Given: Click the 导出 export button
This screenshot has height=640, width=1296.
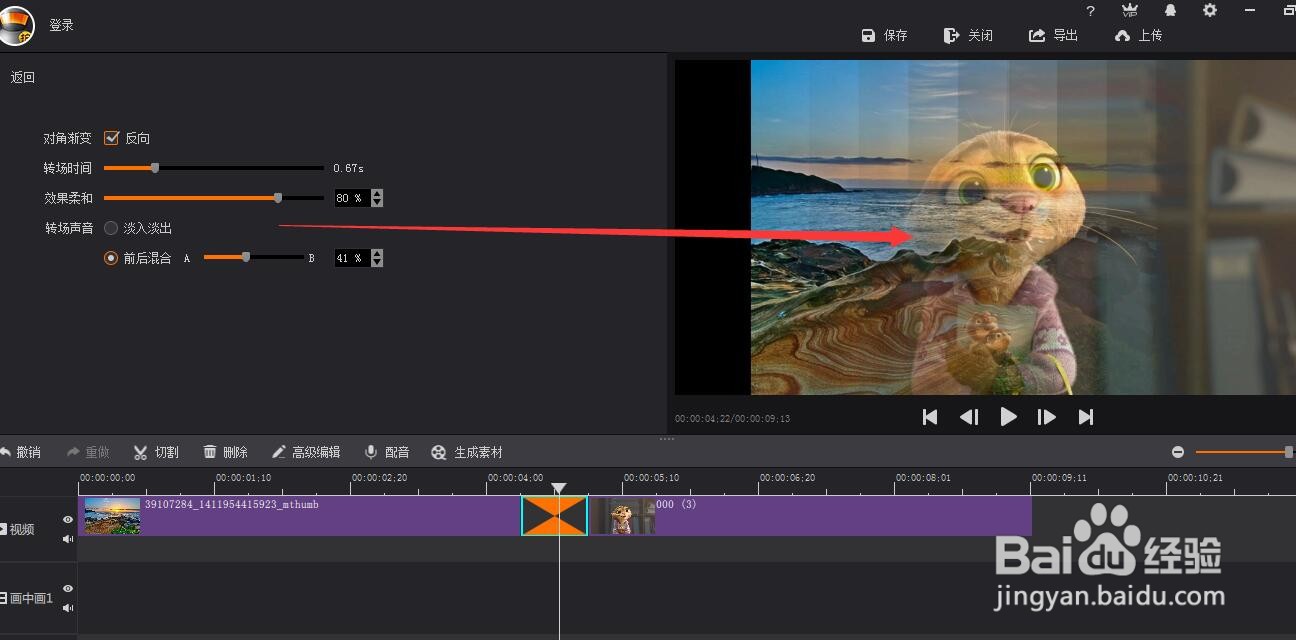Looking at the screenshot, I should (1054, 35).
